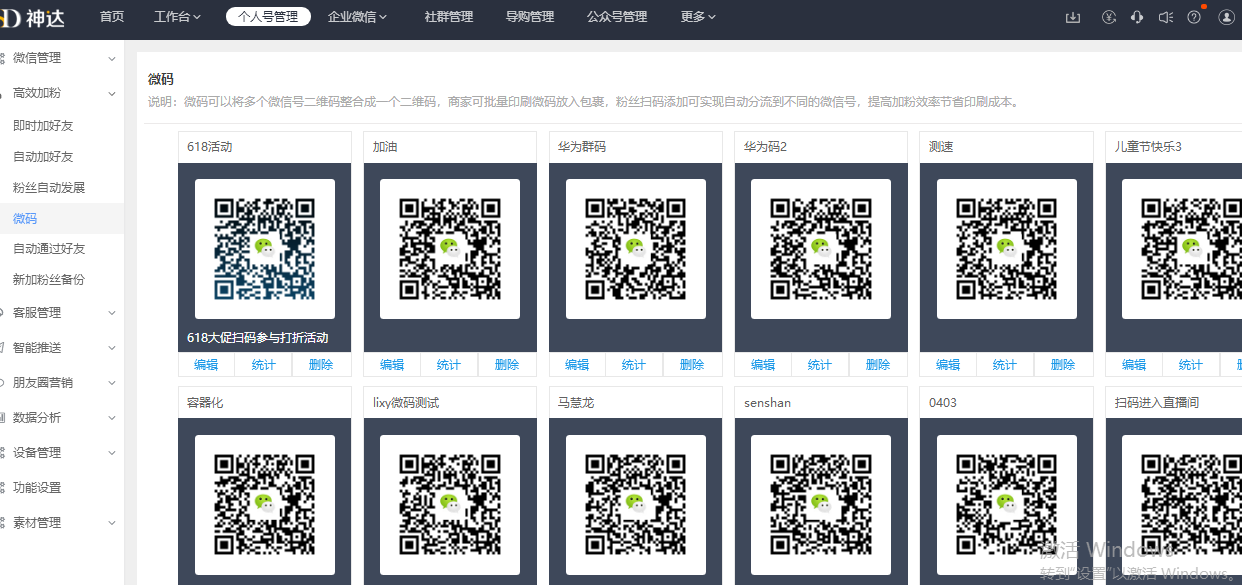Open the 更多 dropdown menu

[698, 17]
